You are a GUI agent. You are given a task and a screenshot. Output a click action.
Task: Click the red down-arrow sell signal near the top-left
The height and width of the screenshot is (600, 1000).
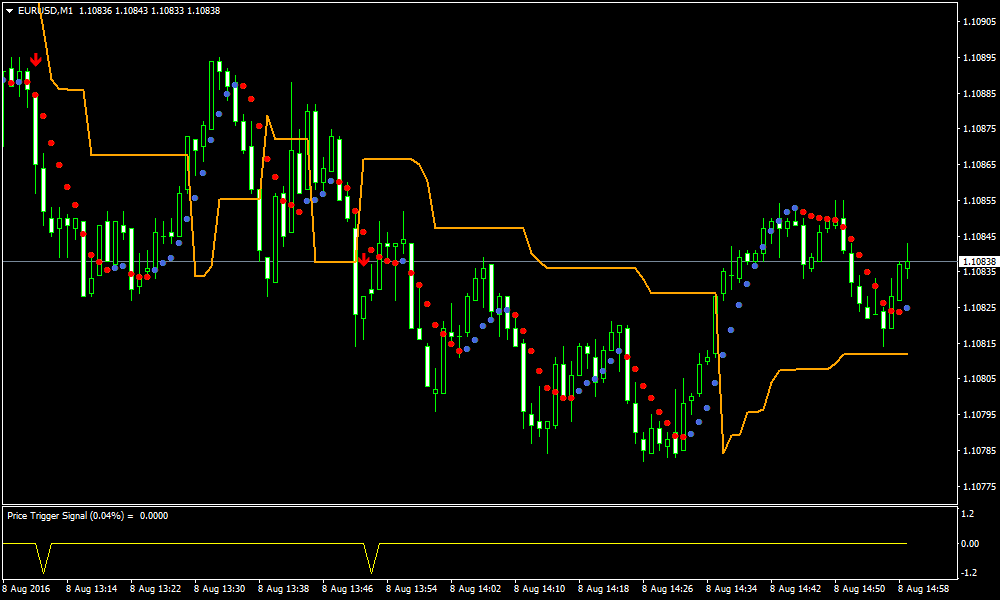coord(38,60)
